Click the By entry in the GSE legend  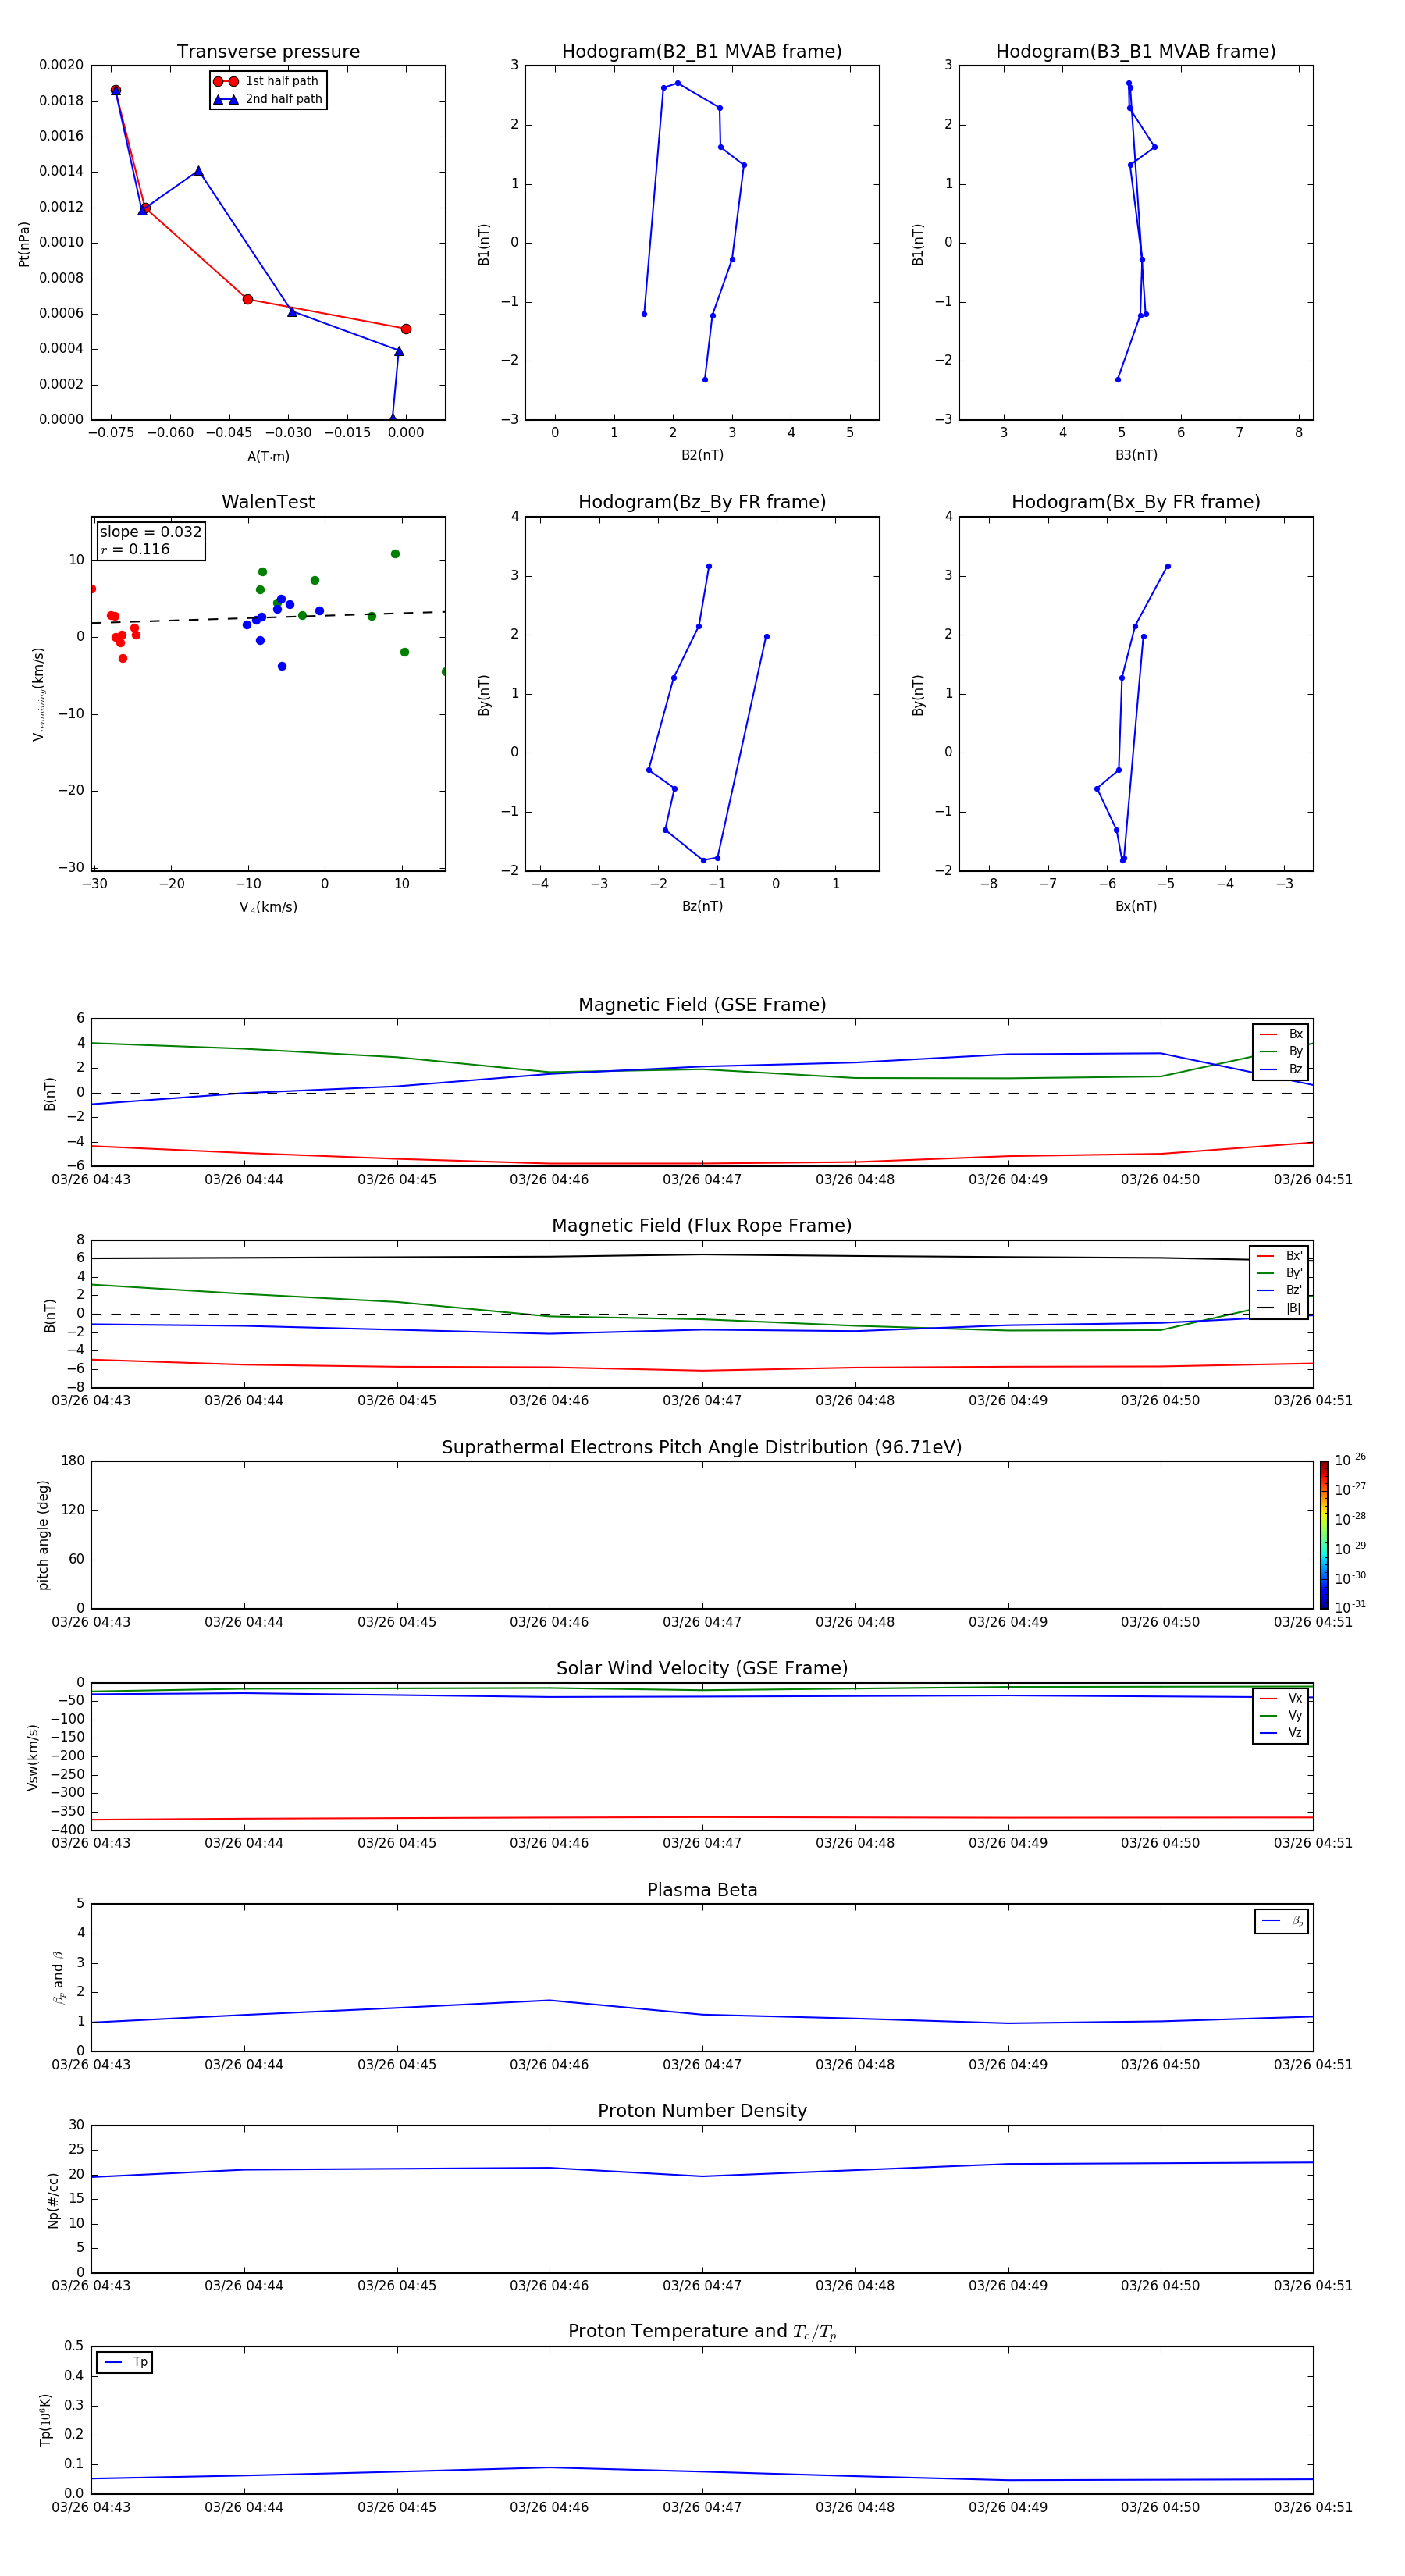(x=1281, y=1051)
